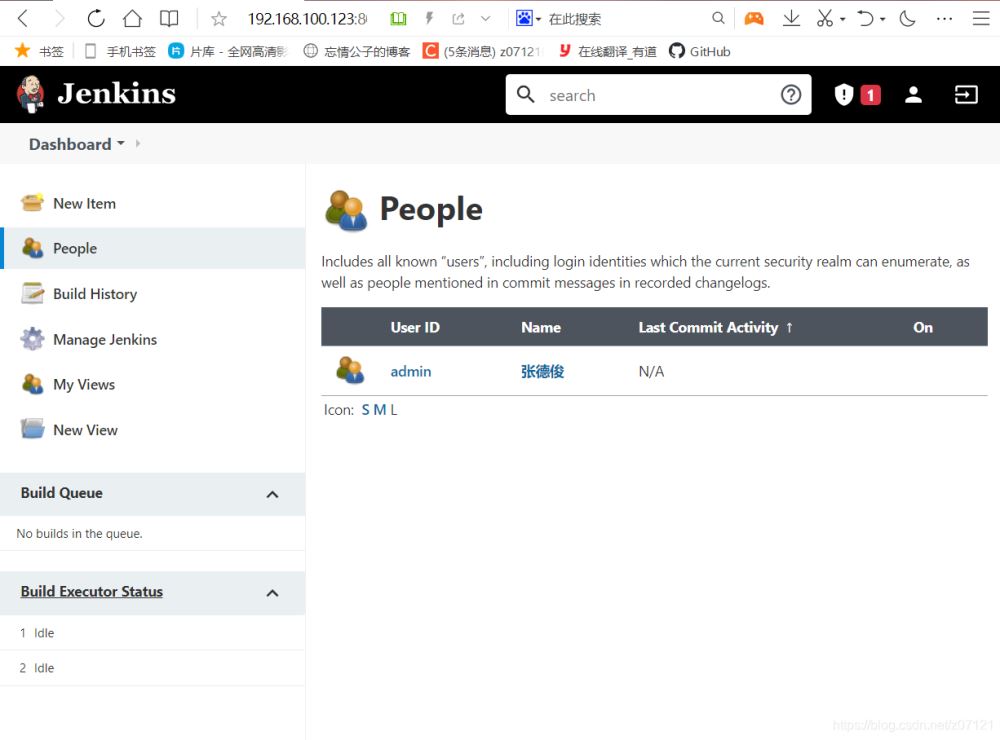
Task: Open the admin user link
Action: (x=411, y=371)
